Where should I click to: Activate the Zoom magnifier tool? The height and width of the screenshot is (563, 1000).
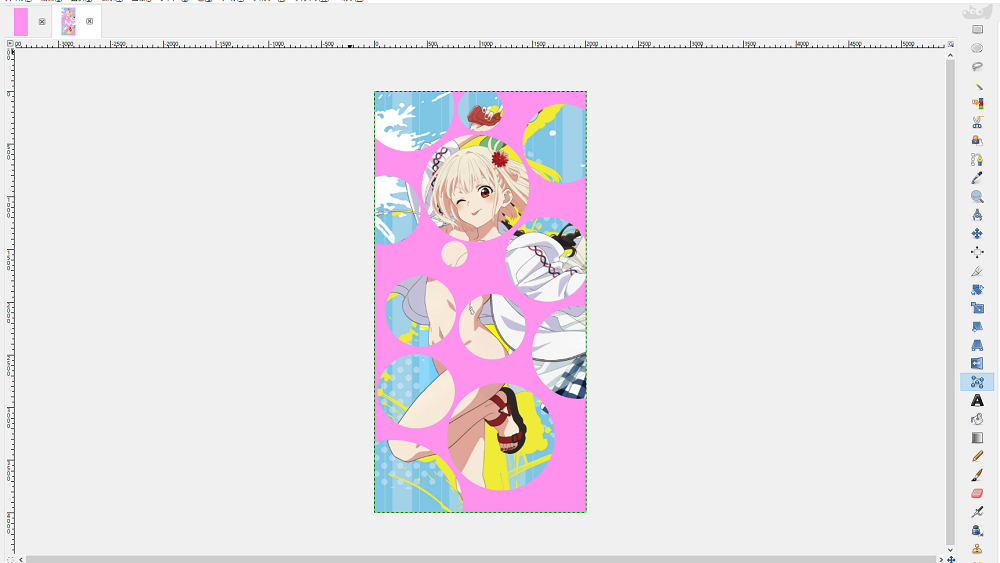pos(977,196)
